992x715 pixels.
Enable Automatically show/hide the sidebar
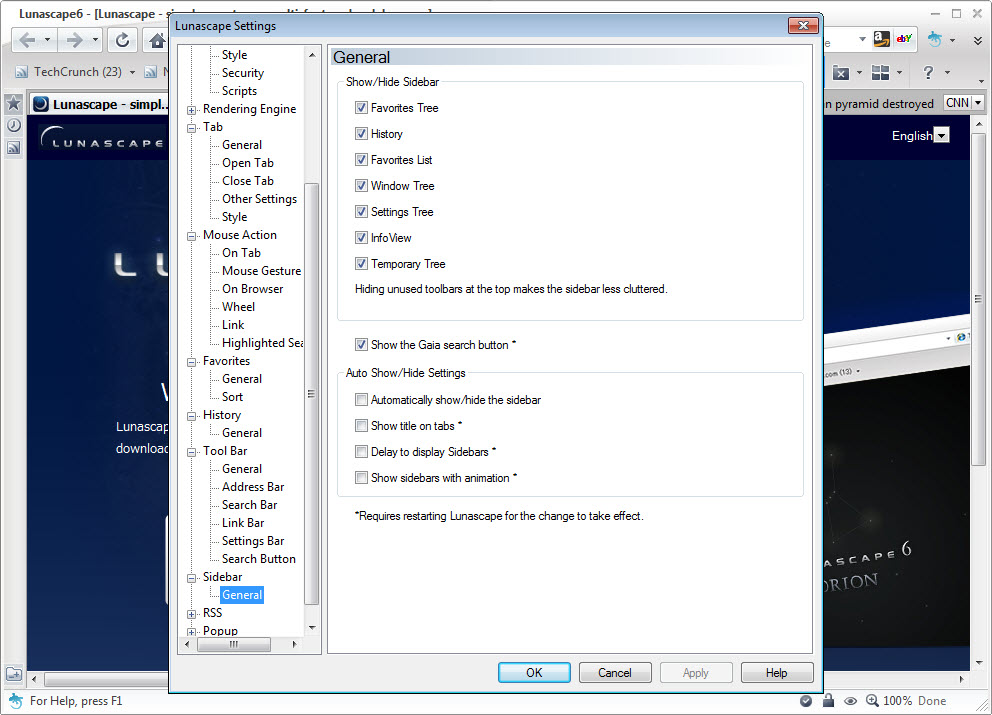pyautogui.click(x=361, y=399)
